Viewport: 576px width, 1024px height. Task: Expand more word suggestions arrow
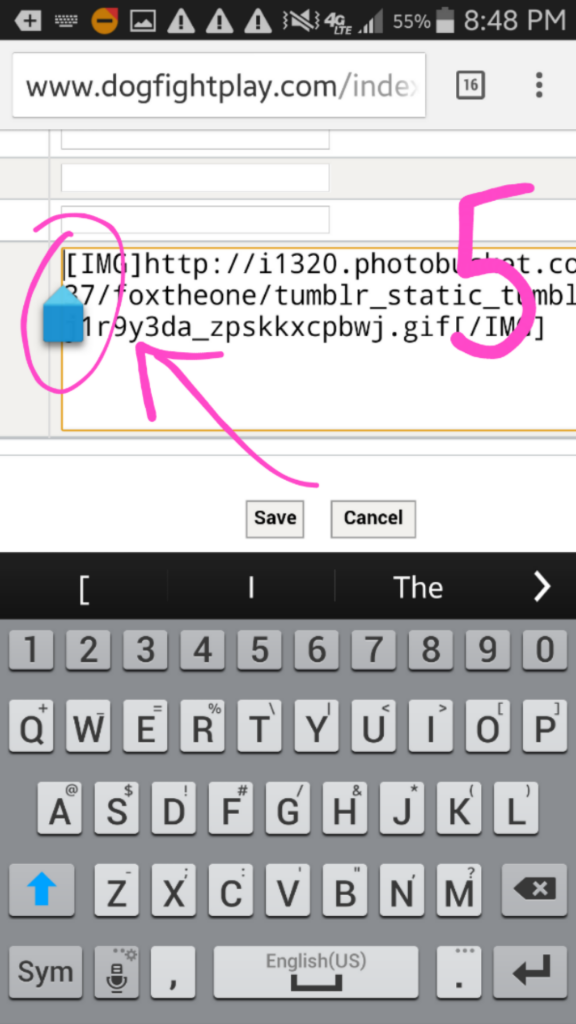click(542, 587)
